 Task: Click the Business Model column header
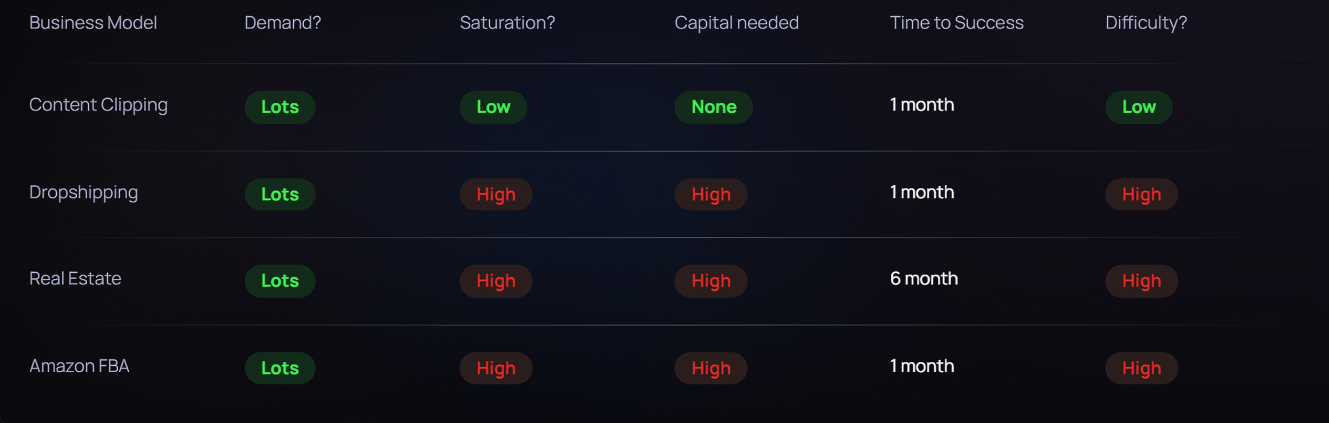(x=93, y=23)
